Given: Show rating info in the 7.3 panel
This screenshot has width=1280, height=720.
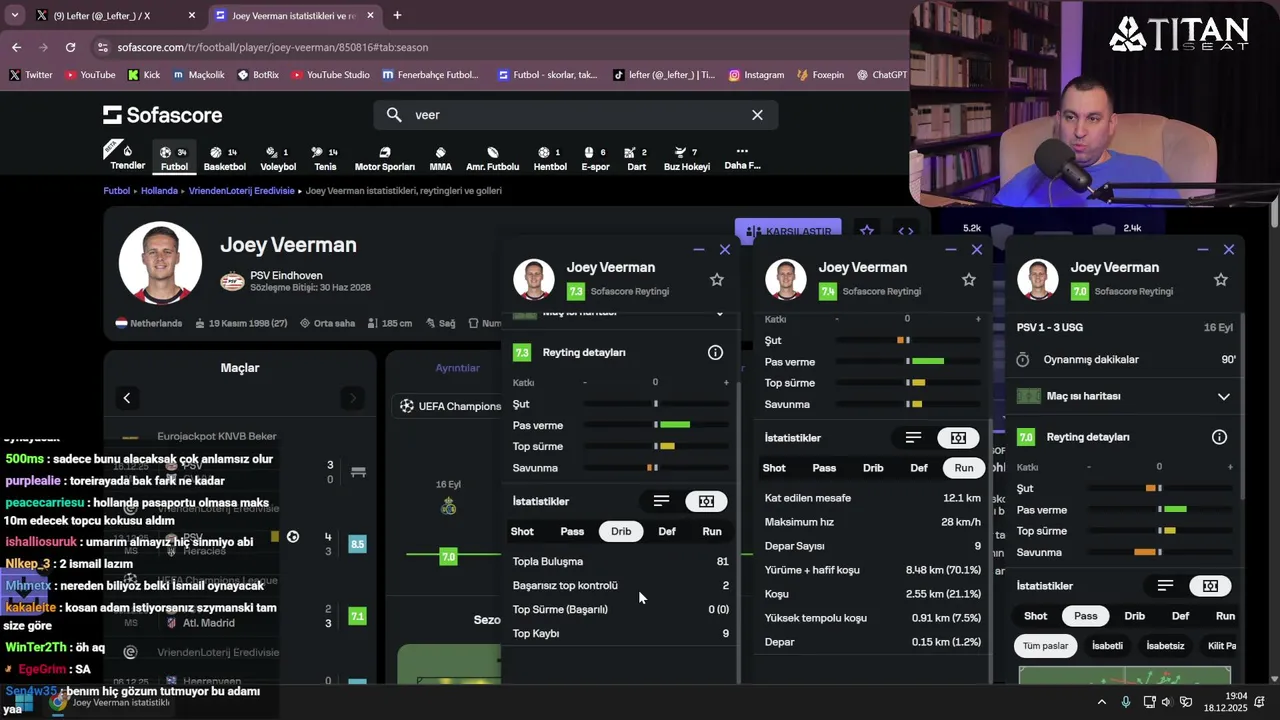Looking at the screenshot, I should pyautogui.click(x=715, y=352).
